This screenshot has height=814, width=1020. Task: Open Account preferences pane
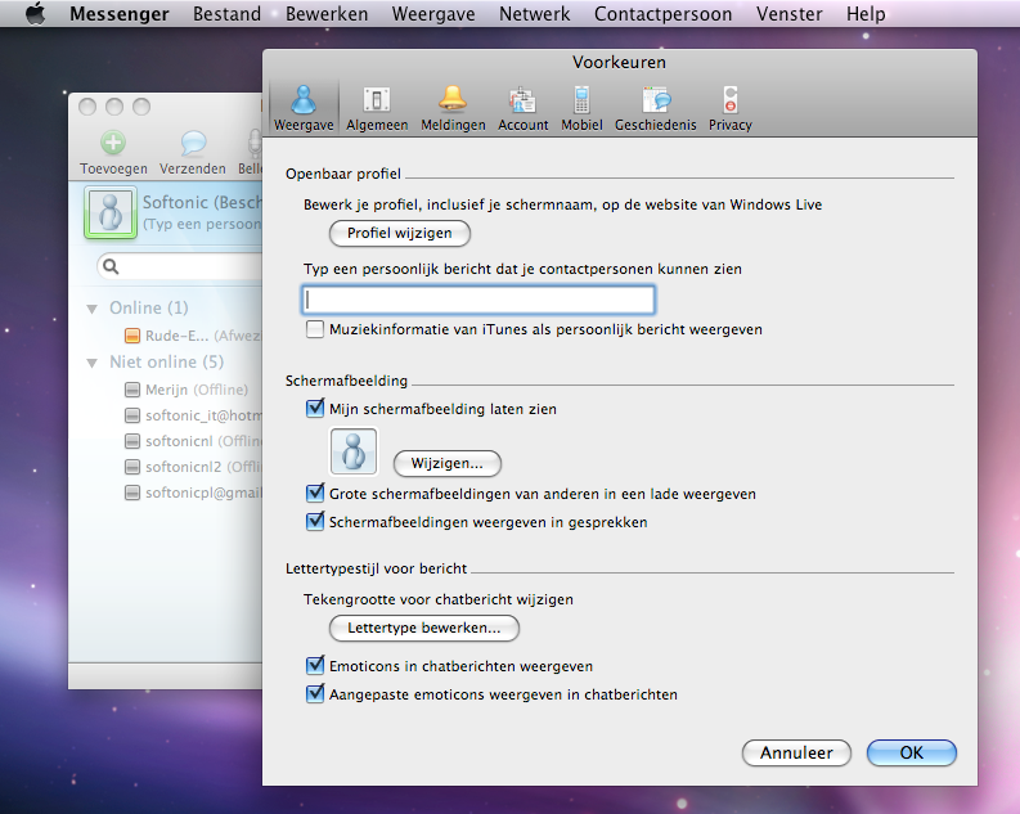tap(523, 108)
